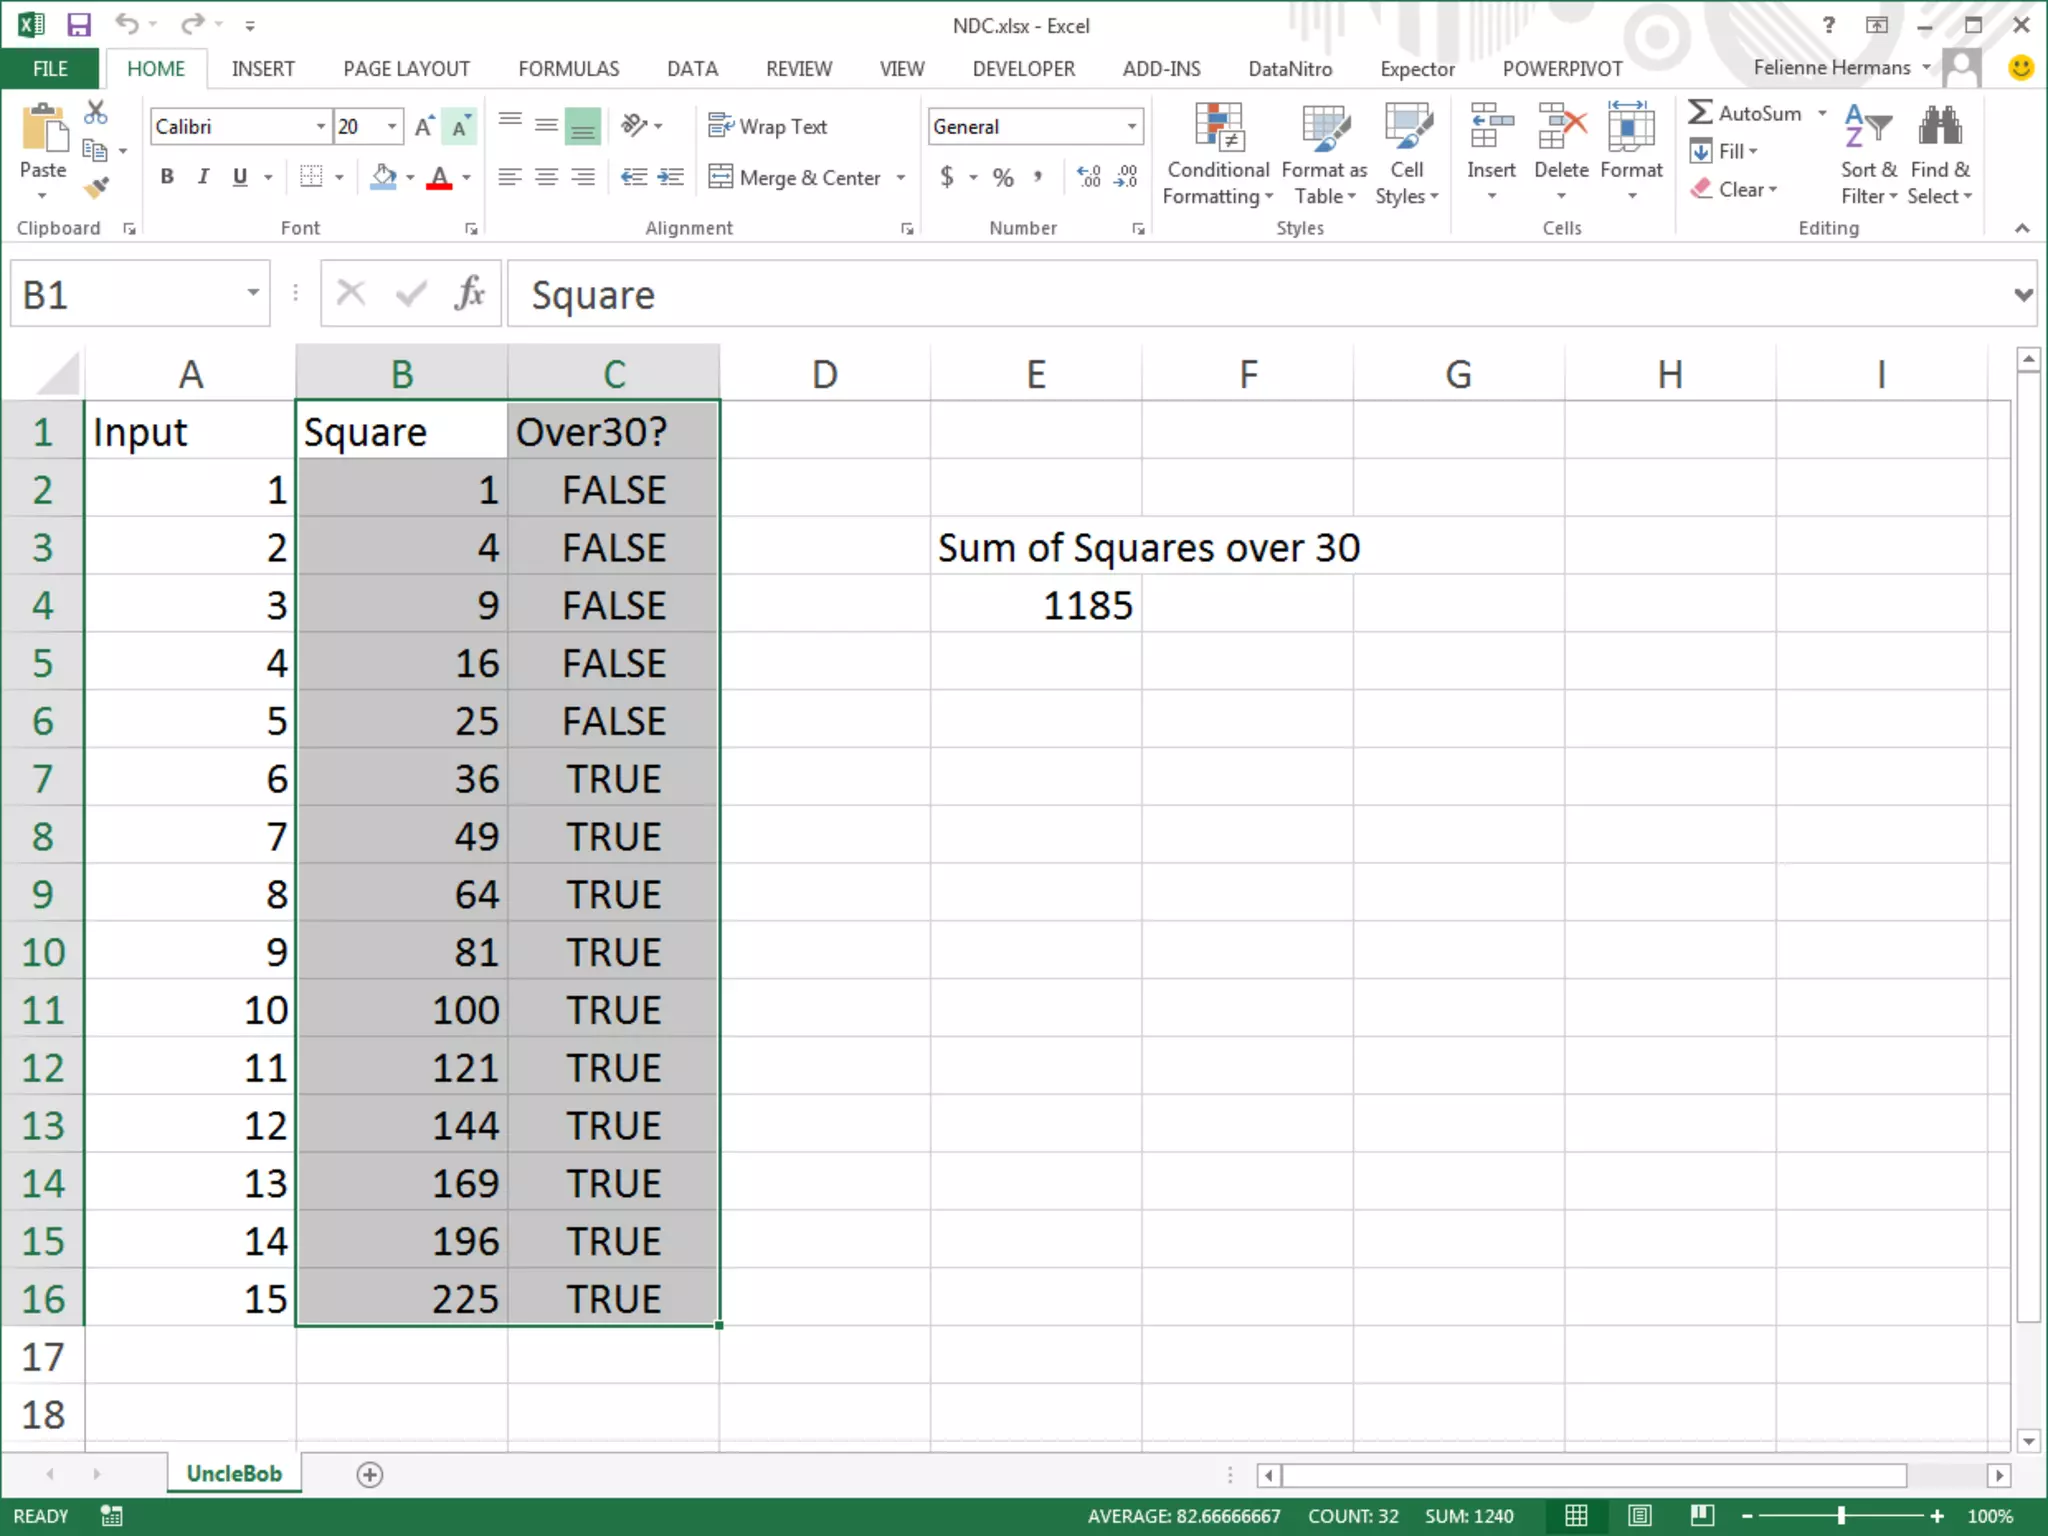Open the Fill Color bucket swatch
This screenshot has height=1536, width=2048.
click(x=383, y=177)
